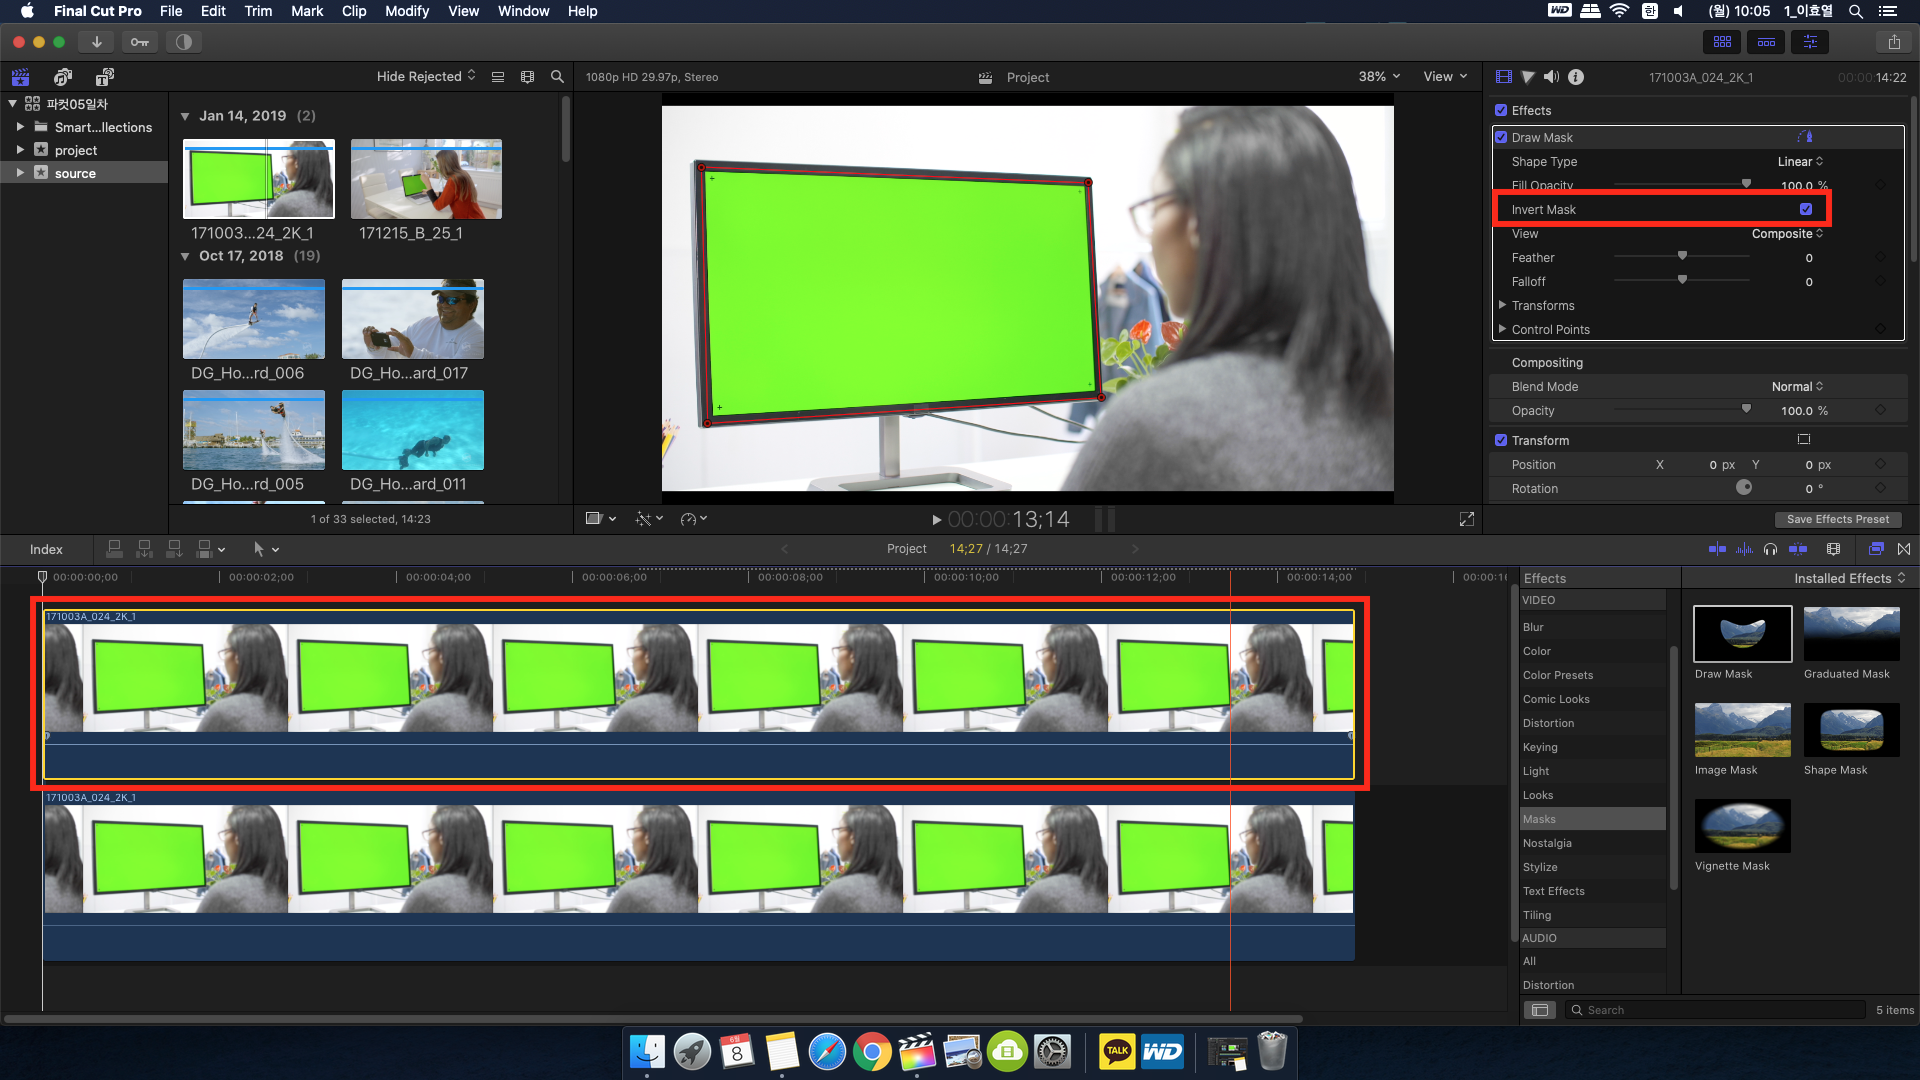
Task: Click Save Effects Preset button
Action: coord(1837,519)
